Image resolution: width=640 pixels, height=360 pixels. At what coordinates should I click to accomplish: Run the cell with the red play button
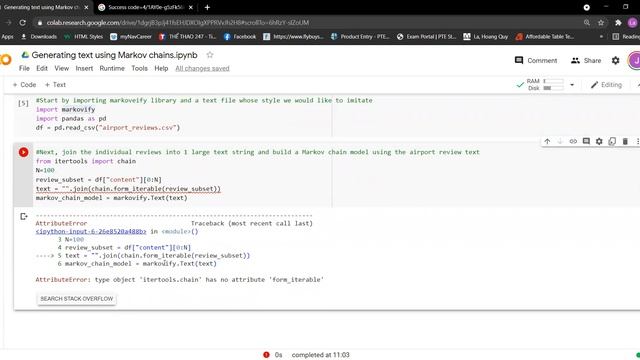23,152
